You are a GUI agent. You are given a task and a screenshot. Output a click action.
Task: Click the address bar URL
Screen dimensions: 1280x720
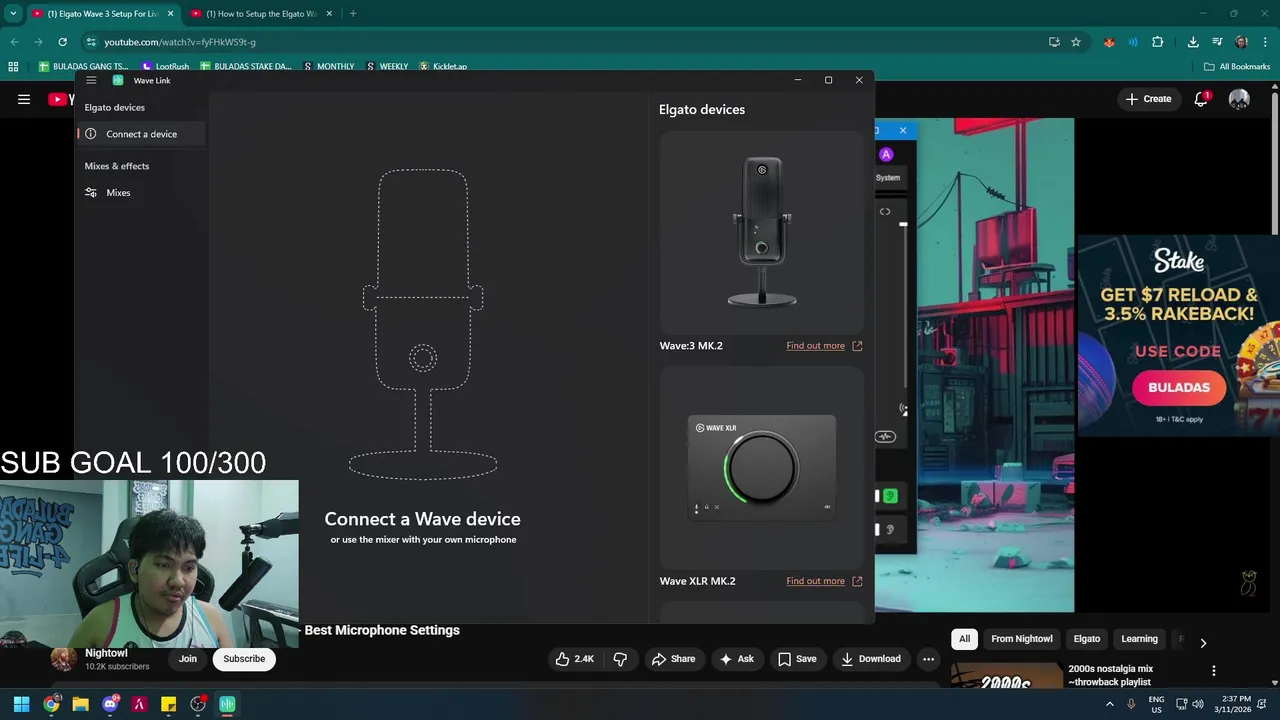click(180, 42)
